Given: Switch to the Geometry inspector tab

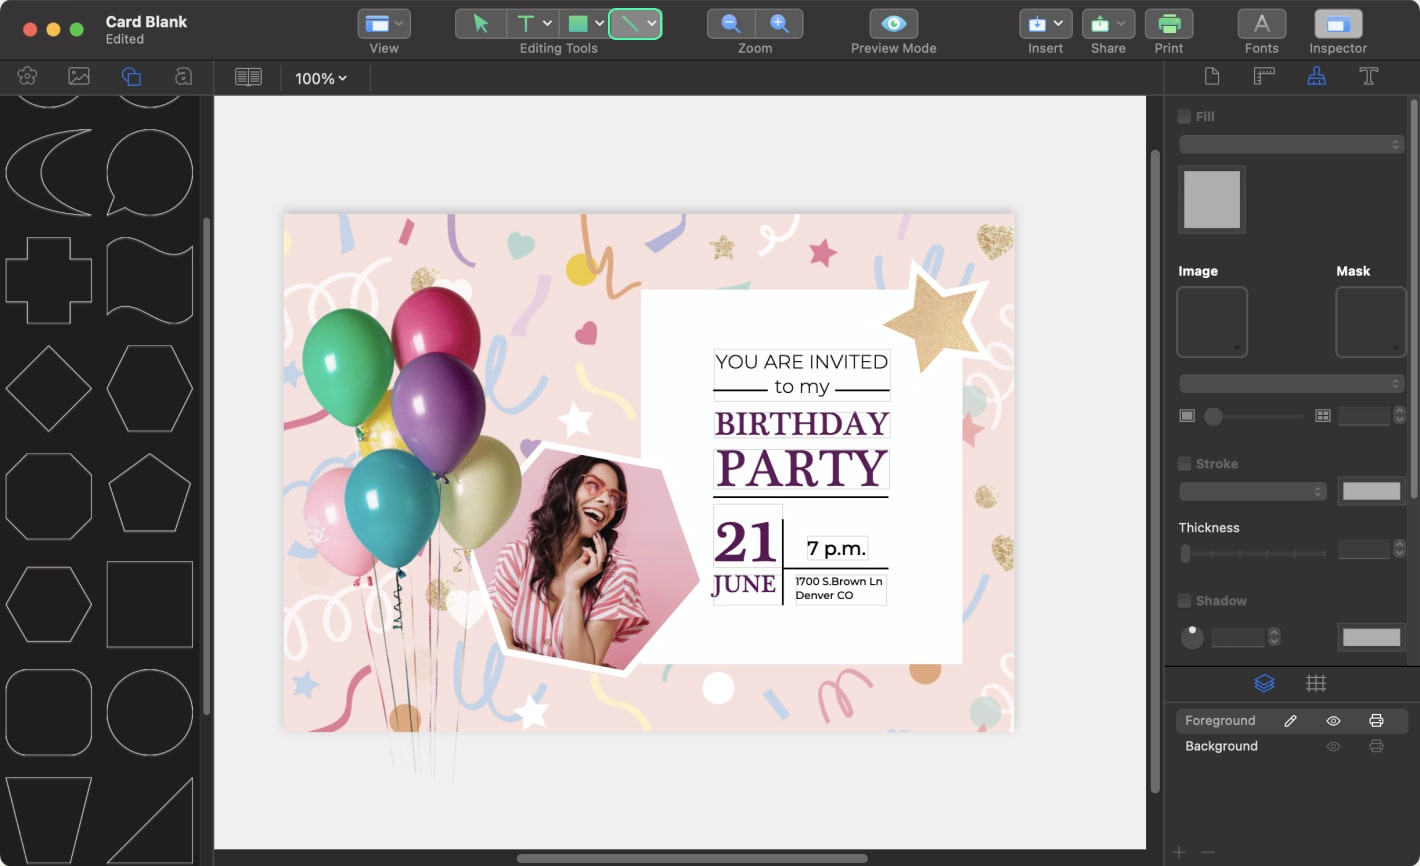Looking at the screenshot, I should [x=1264, y=76].
